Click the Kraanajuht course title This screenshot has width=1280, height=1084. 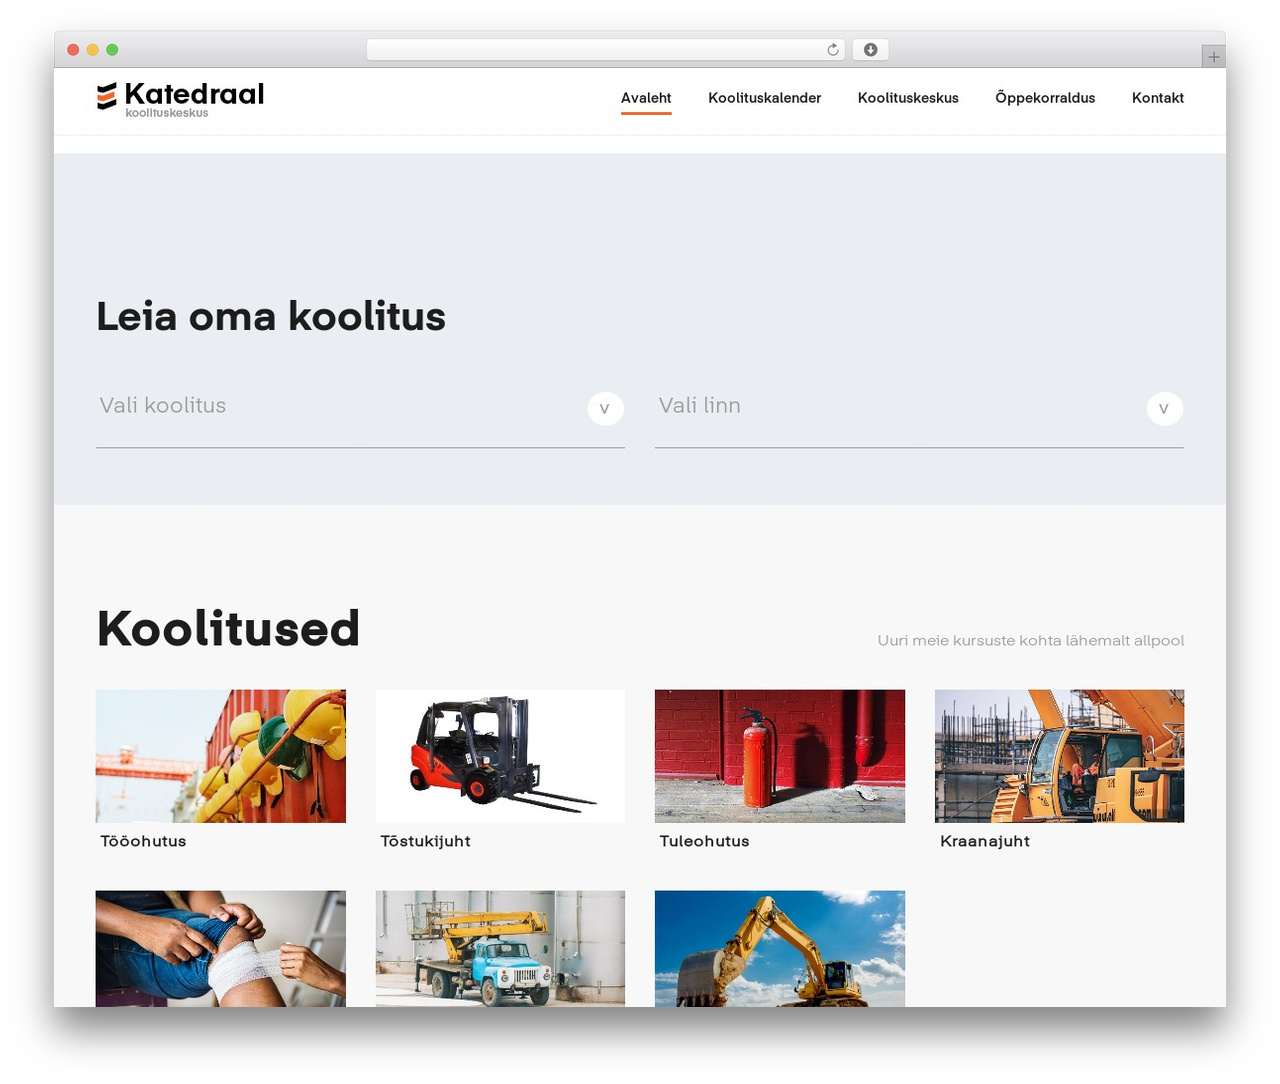click(985, 841)
